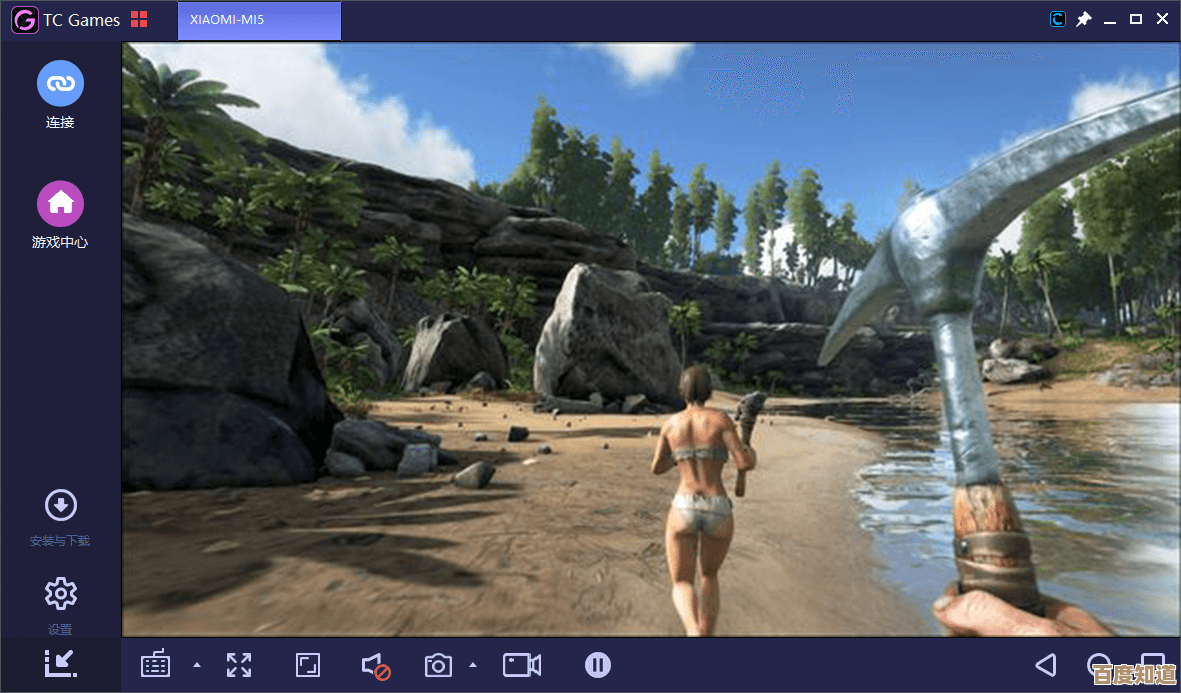Expand the arrow next to camera icon
Screen dimensions: 1181x693
point(473,665)
